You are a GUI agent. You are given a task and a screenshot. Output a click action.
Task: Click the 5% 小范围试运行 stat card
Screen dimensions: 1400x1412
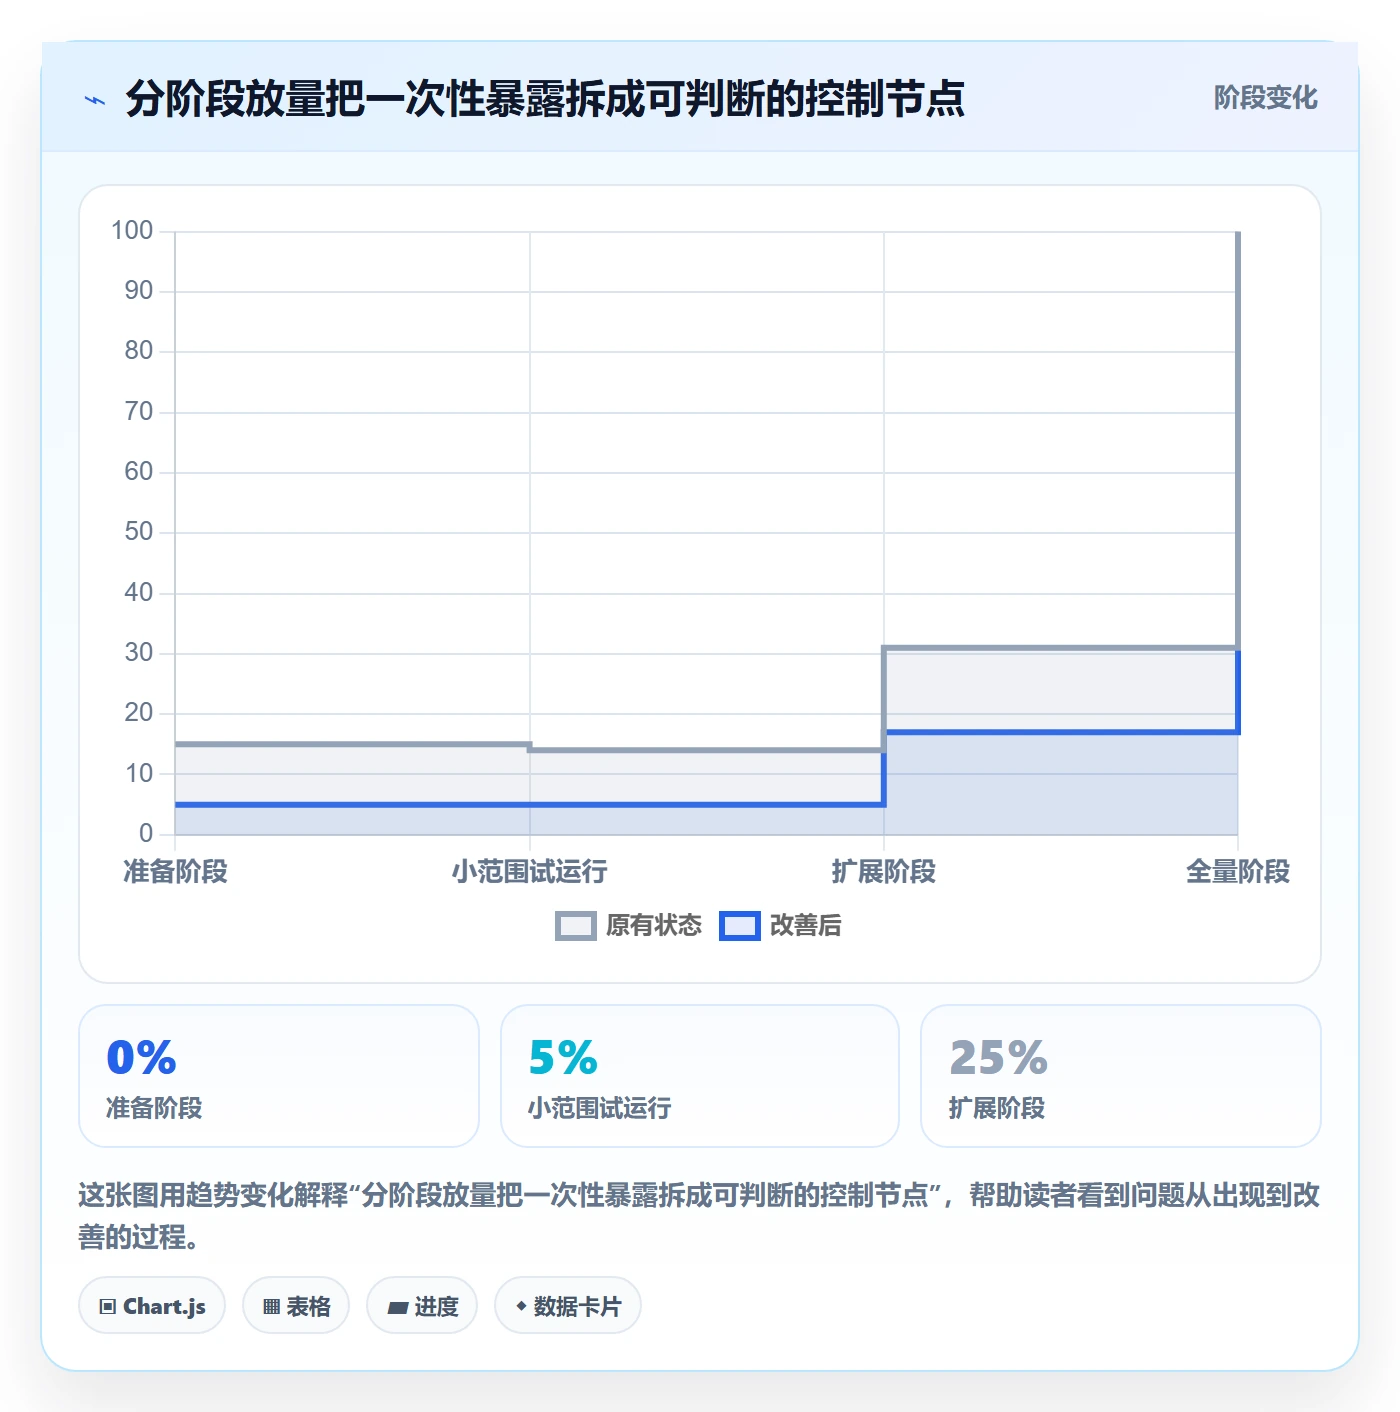[700, 1076]
